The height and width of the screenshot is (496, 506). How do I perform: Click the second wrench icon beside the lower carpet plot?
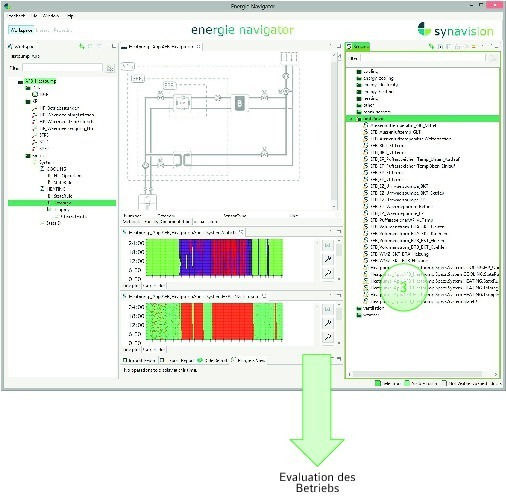328,337
